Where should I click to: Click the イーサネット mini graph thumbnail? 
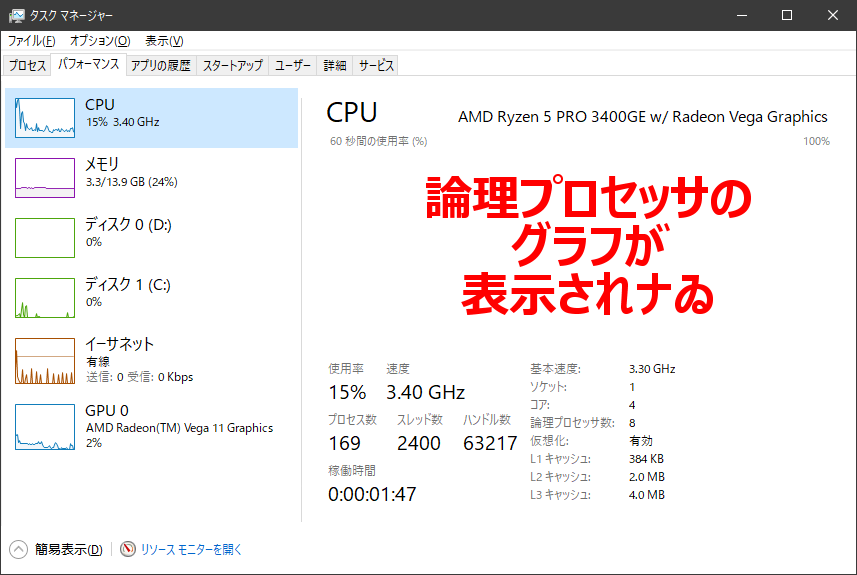[45, 361]
